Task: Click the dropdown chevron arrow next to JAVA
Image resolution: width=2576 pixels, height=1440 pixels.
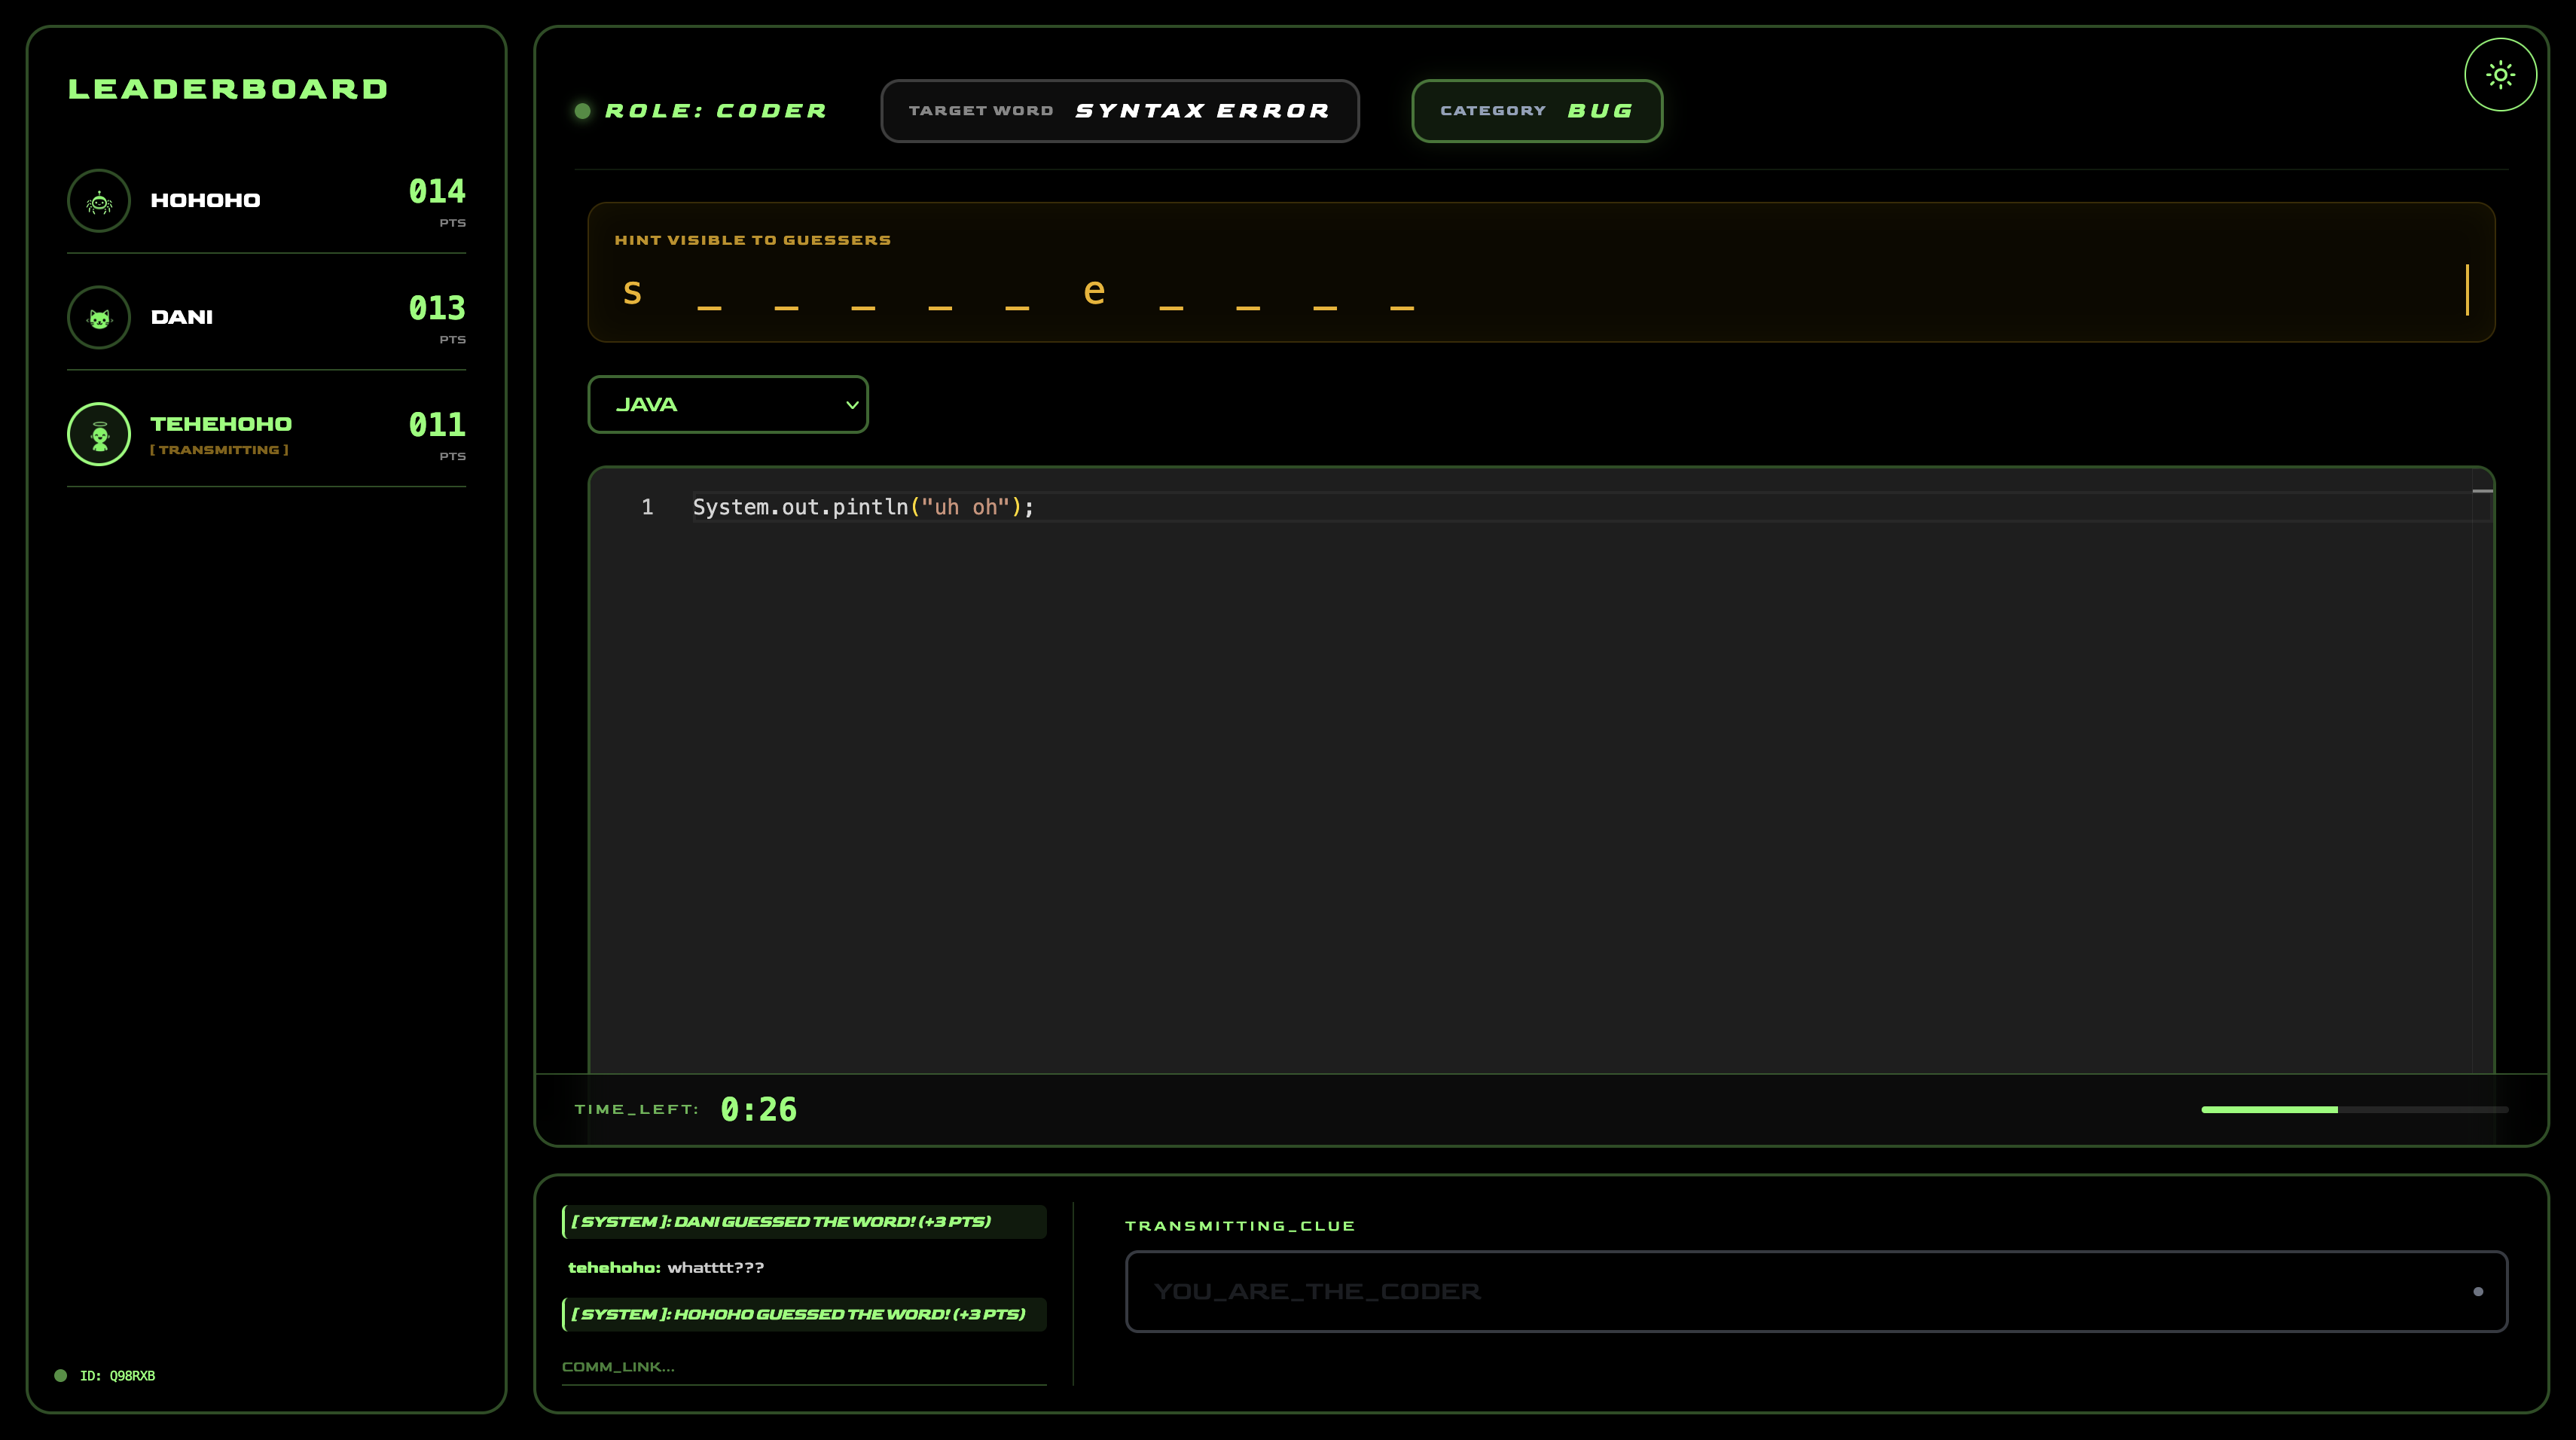Action: click(852, 405)
